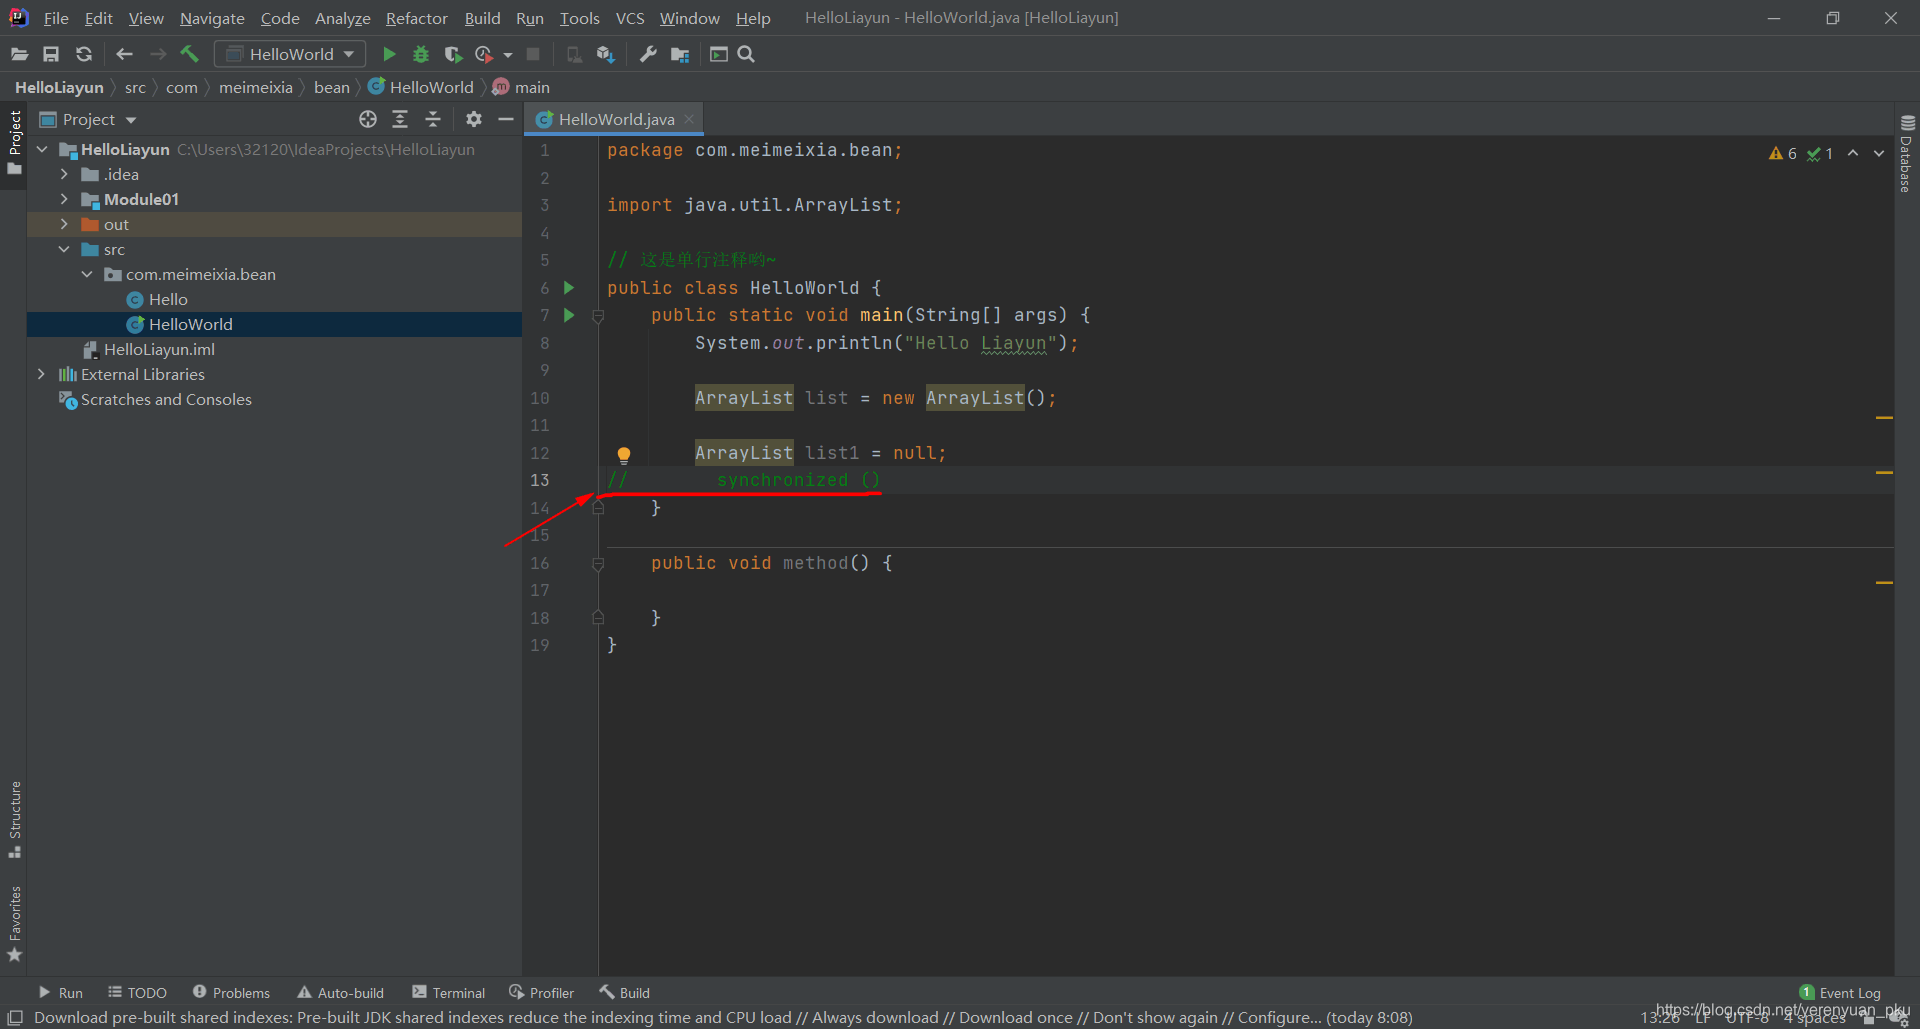Navigate back with the left arrow icon

125,54
